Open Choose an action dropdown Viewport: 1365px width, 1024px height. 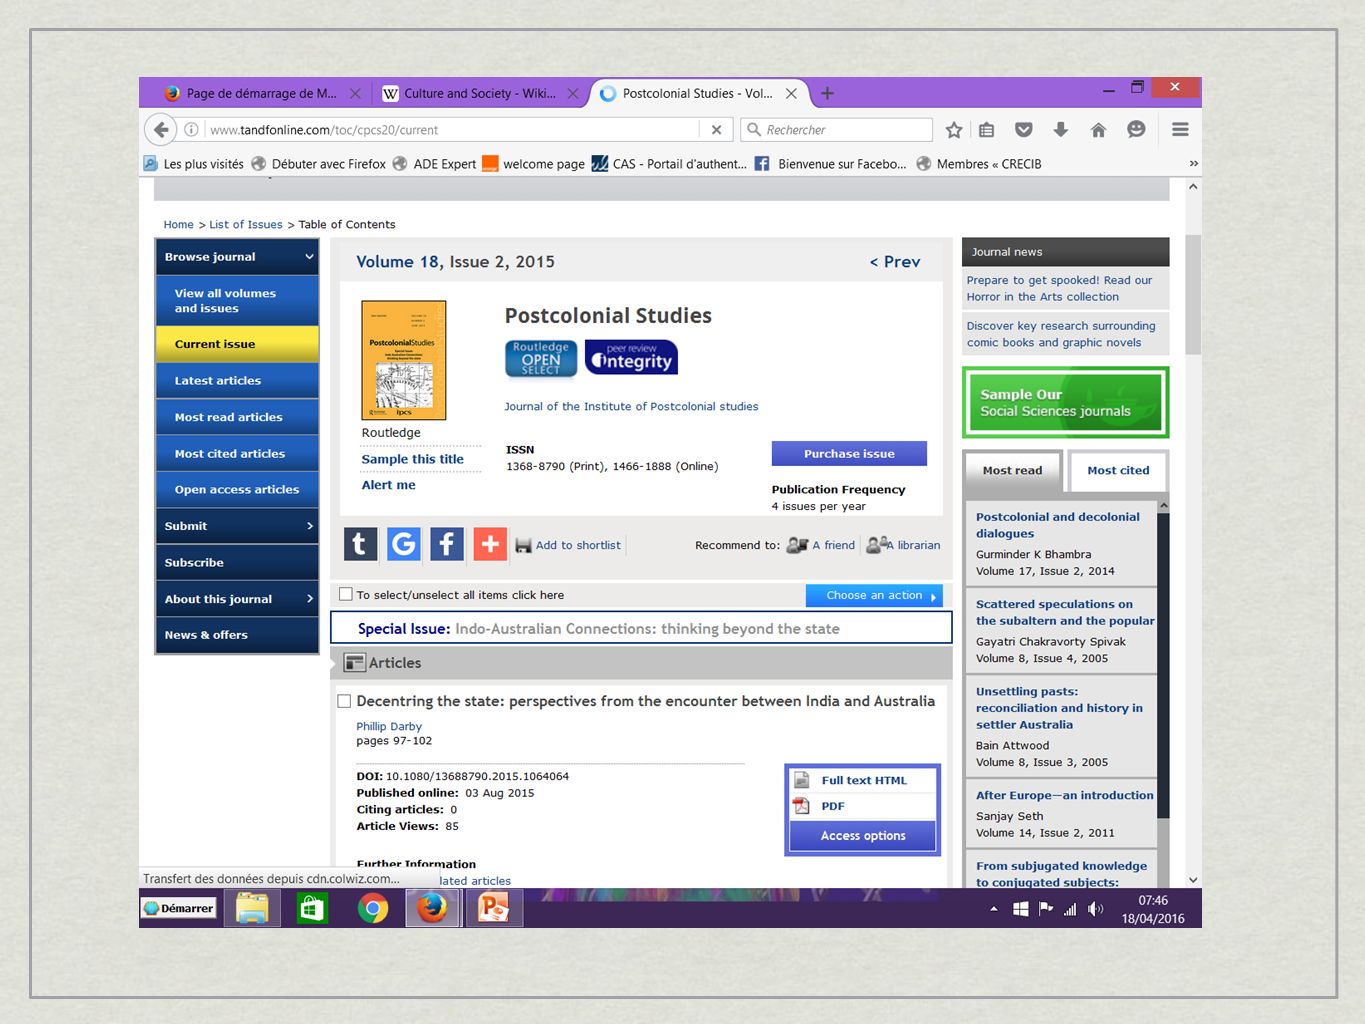[874, 595]
